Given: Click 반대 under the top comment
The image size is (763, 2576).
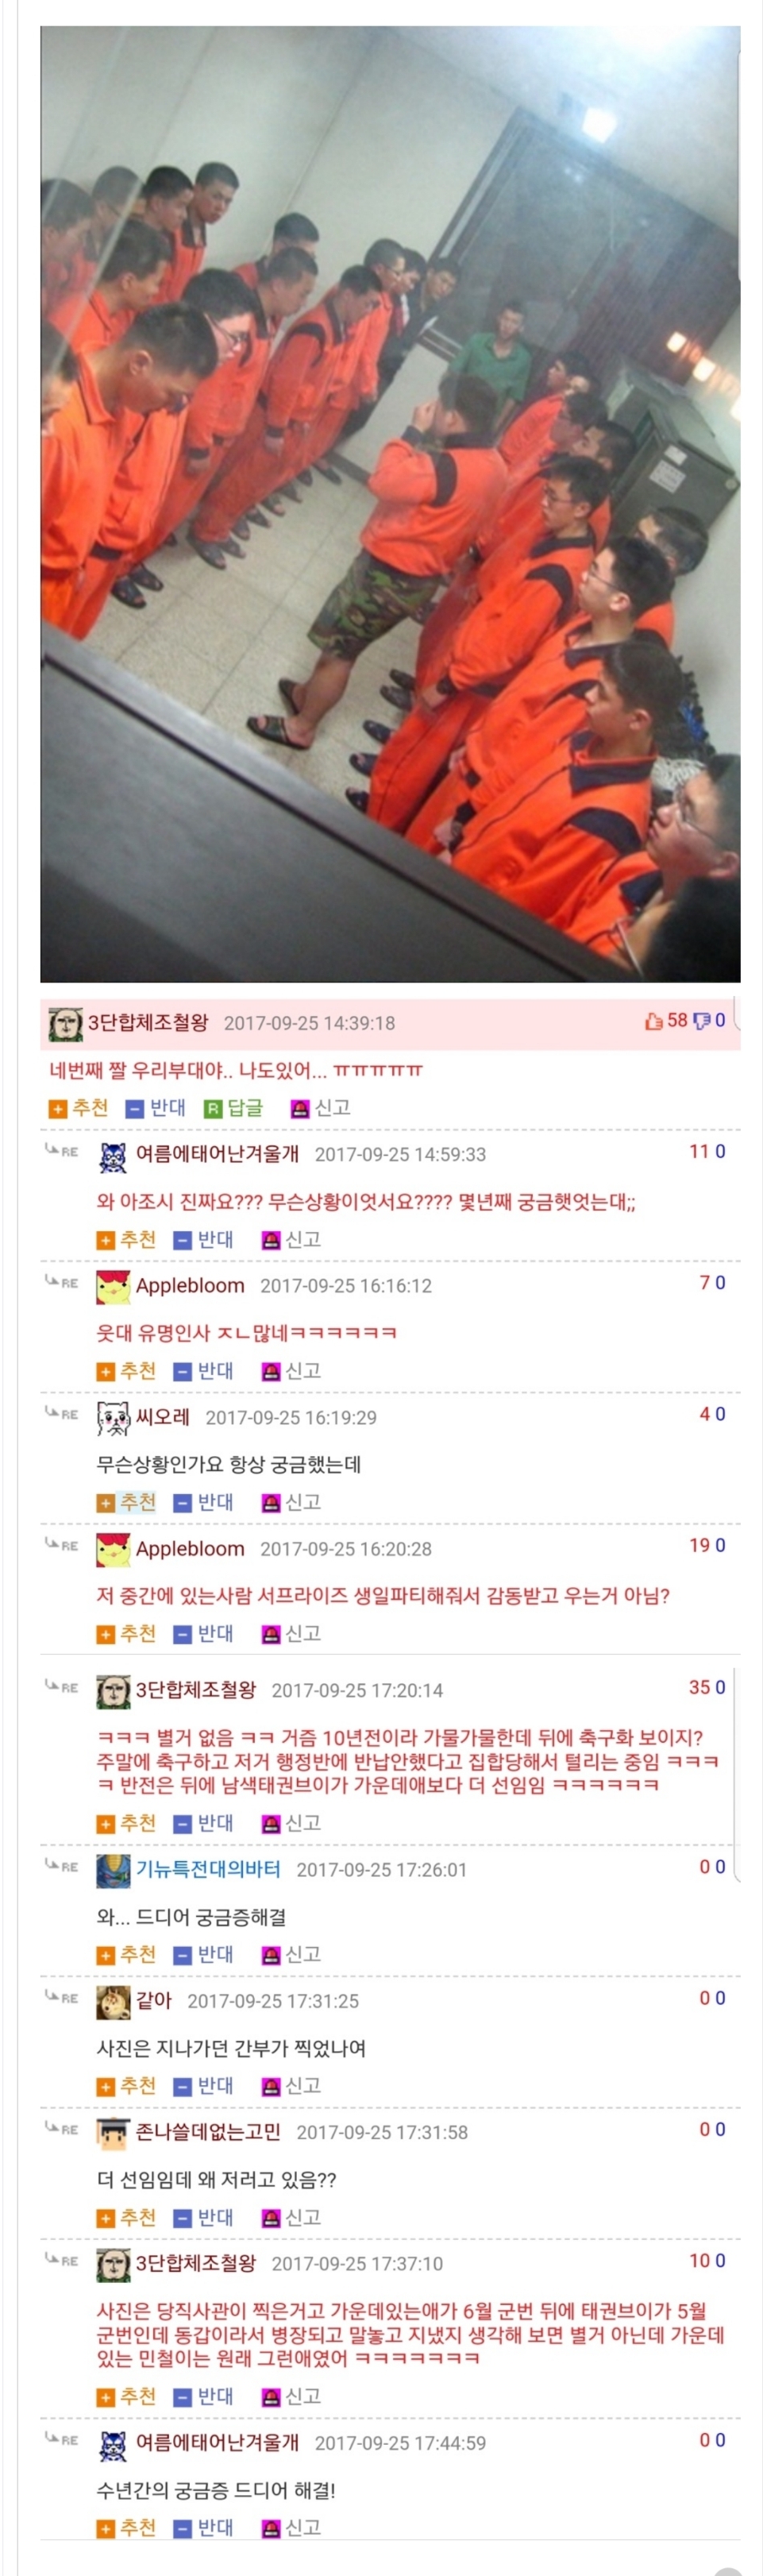Looking at the screenshot, I should click(155, 1107).
